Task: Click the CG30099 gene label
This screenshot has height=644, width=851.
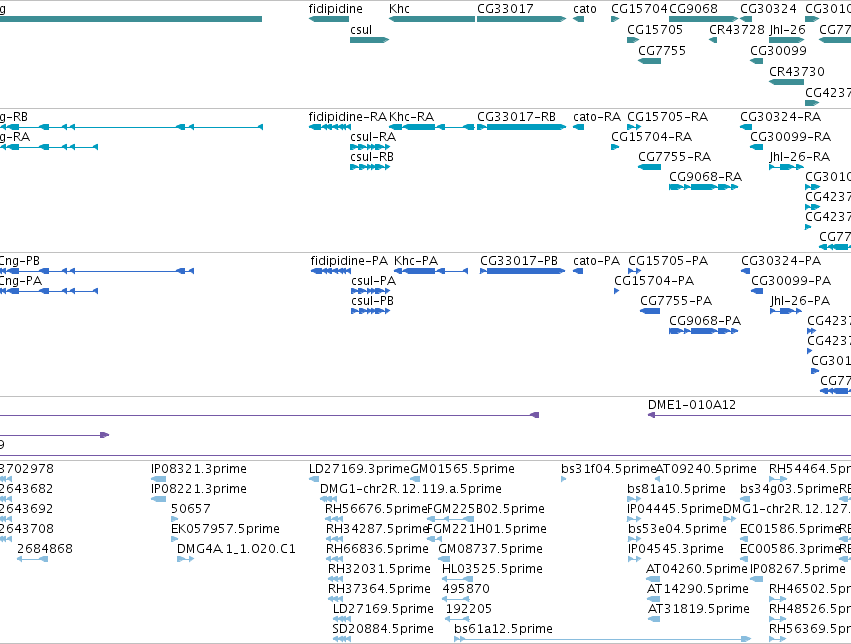Action: [778, 51]
